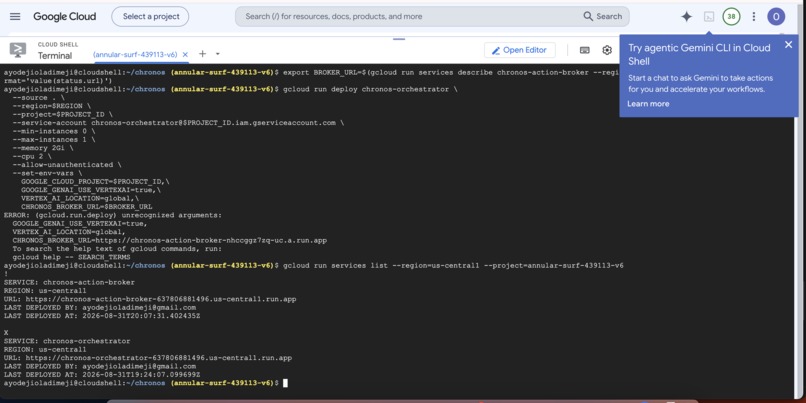Open the Google Cloud navigation hamburger menu
Viewport: 806px width, 403px height.
pos(15,16)
